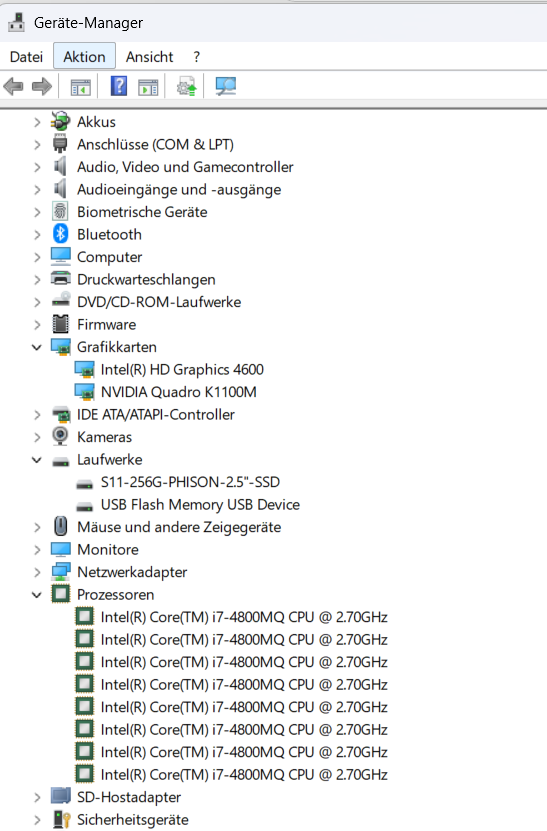Collapse the Prozessoren category
Viewport: 547px width, 831px height.
coord(37,595)
